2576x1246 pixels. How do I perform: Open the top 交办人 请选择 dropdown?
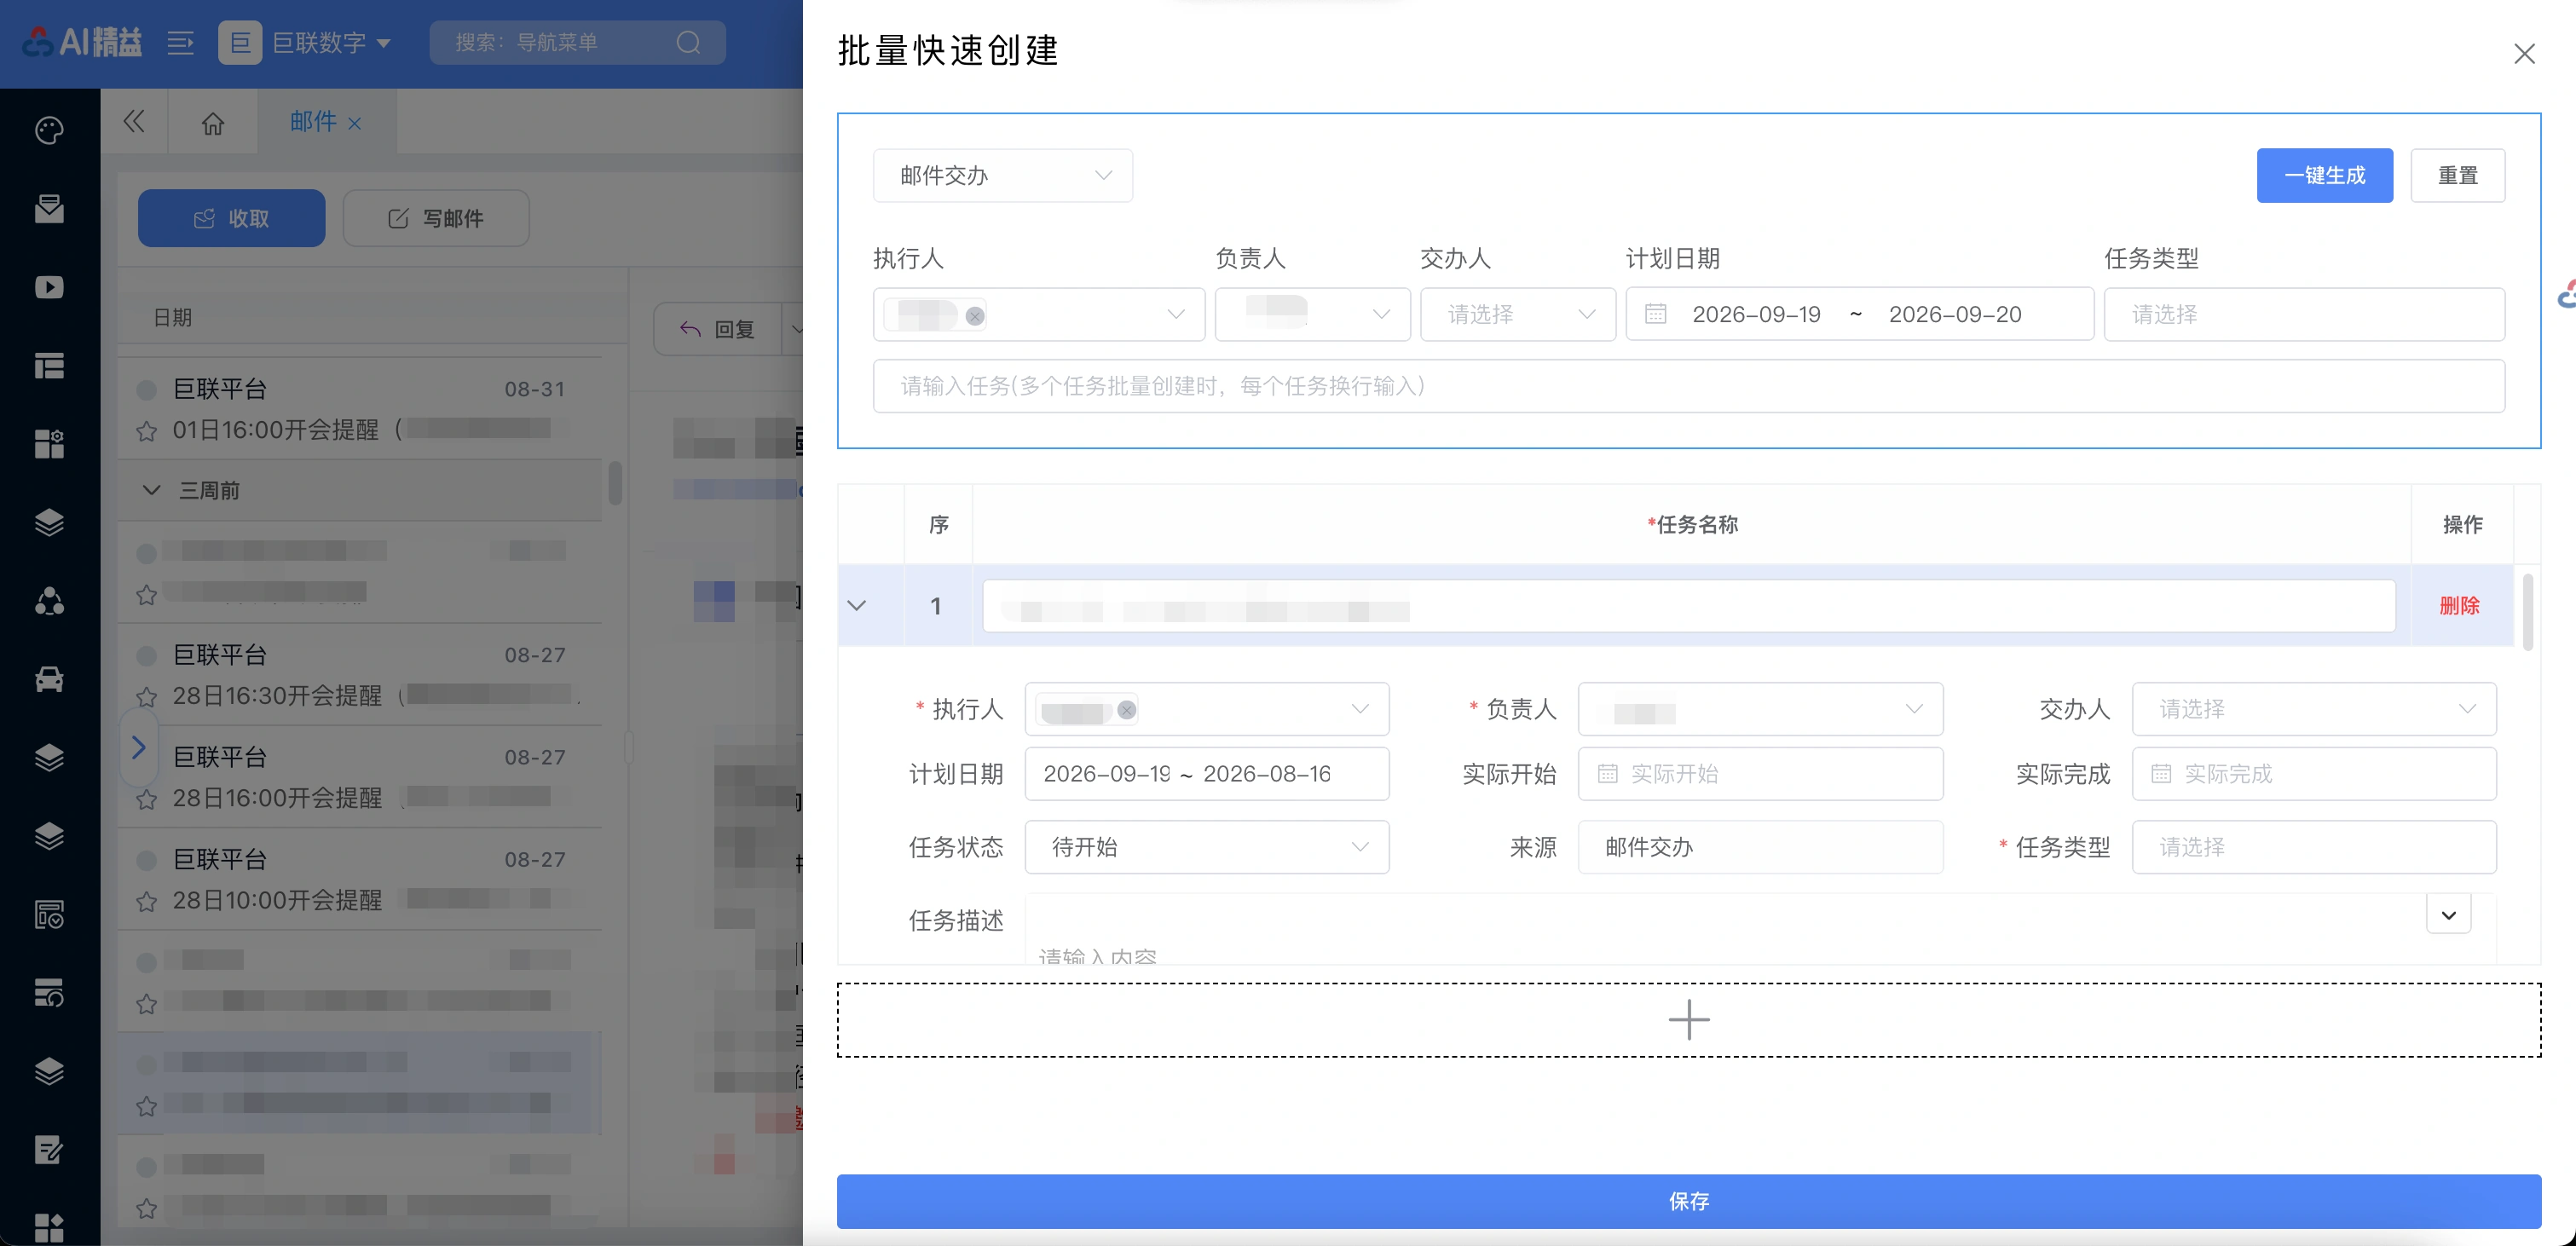tap(1517, 314)
